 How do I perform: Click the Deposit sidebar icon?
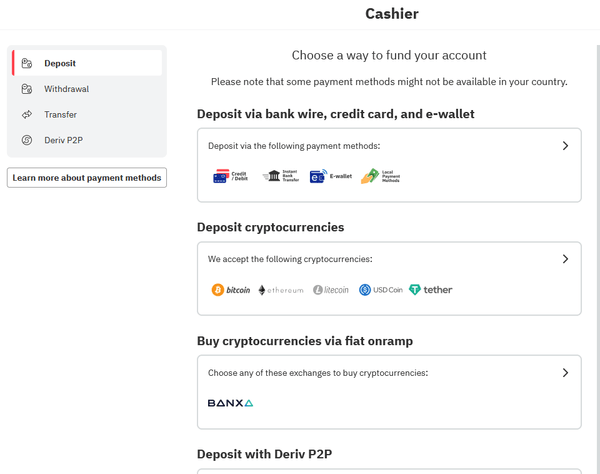[27, 63]
